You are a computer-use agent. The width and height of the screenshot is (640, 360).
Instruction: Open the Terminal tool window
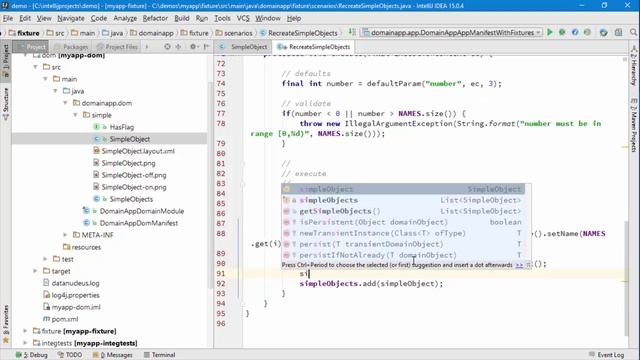(160, 355)
